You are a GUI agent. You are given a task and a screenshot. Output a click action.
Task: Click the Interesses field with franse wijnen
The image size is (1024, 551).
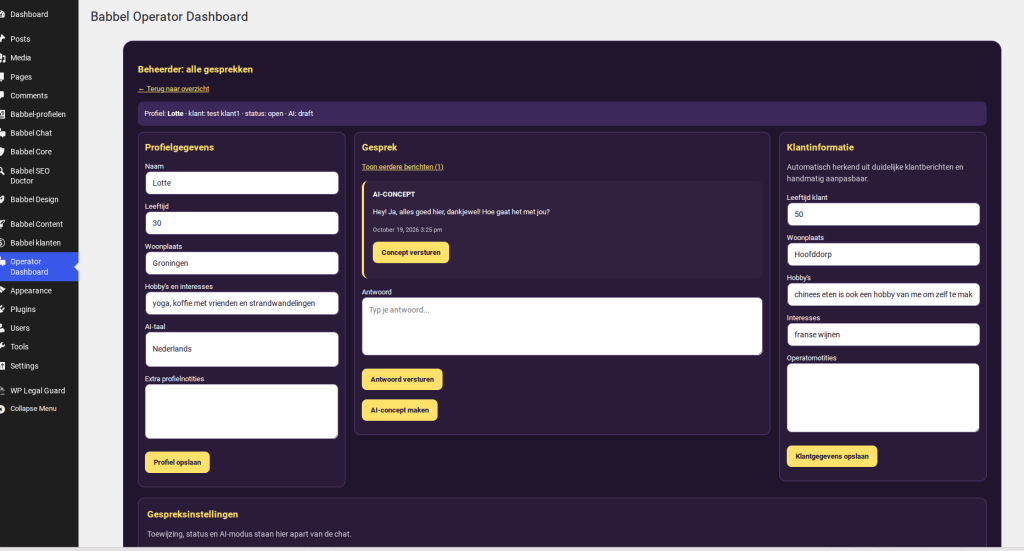coord(883,335)
